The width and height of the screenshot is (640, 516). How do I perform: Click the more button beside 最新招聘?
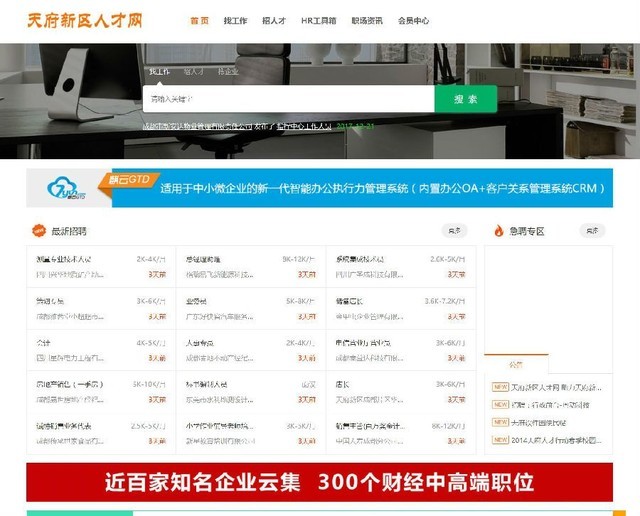[x=455, y=231]
